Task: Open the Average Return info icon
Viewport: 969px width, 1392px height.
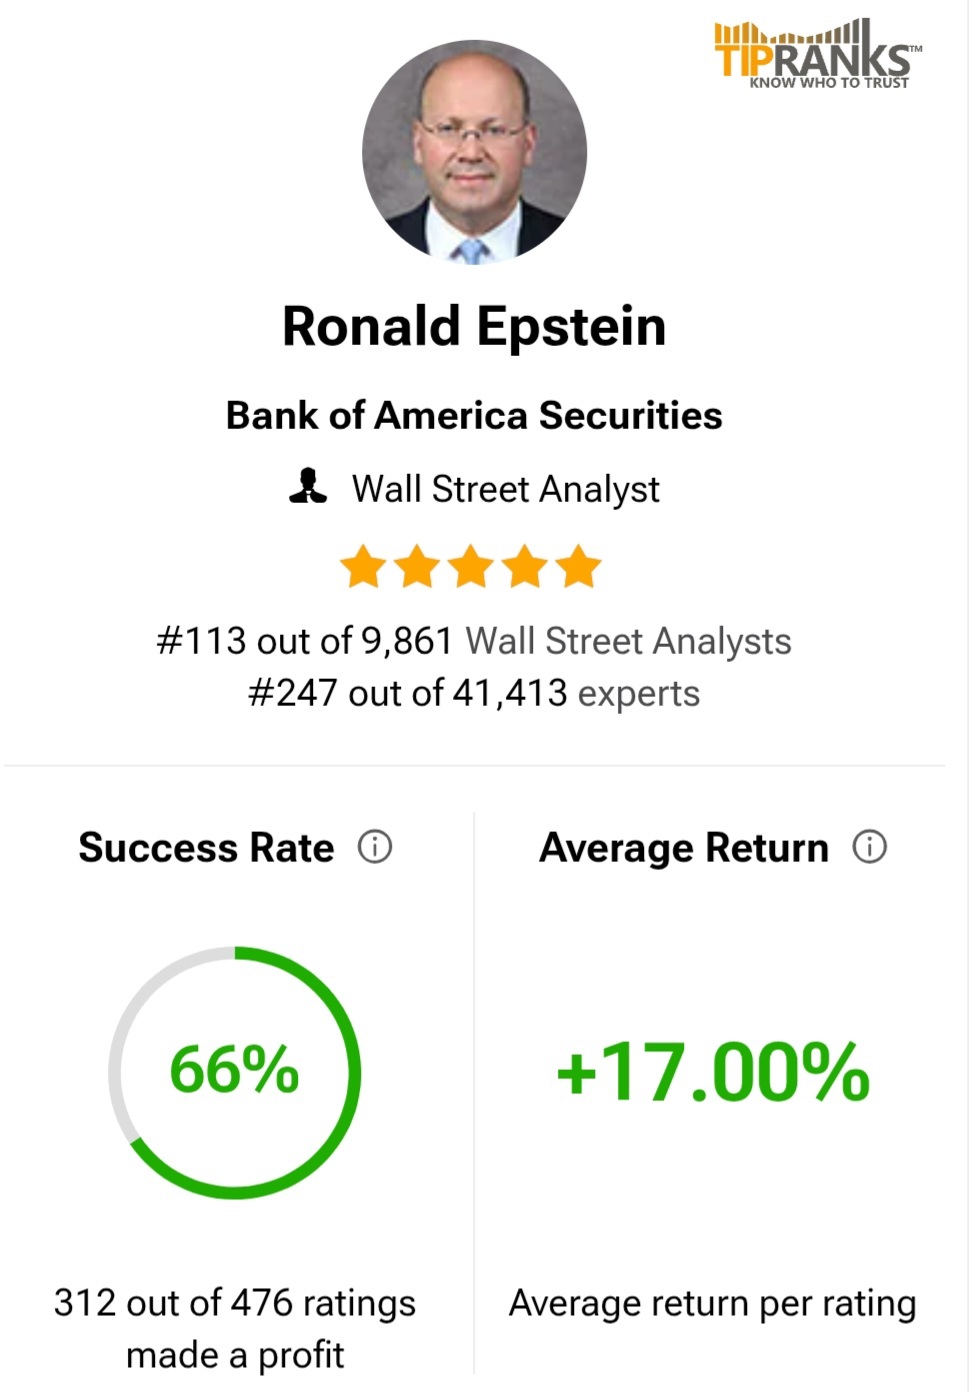Action: point(870,847)
